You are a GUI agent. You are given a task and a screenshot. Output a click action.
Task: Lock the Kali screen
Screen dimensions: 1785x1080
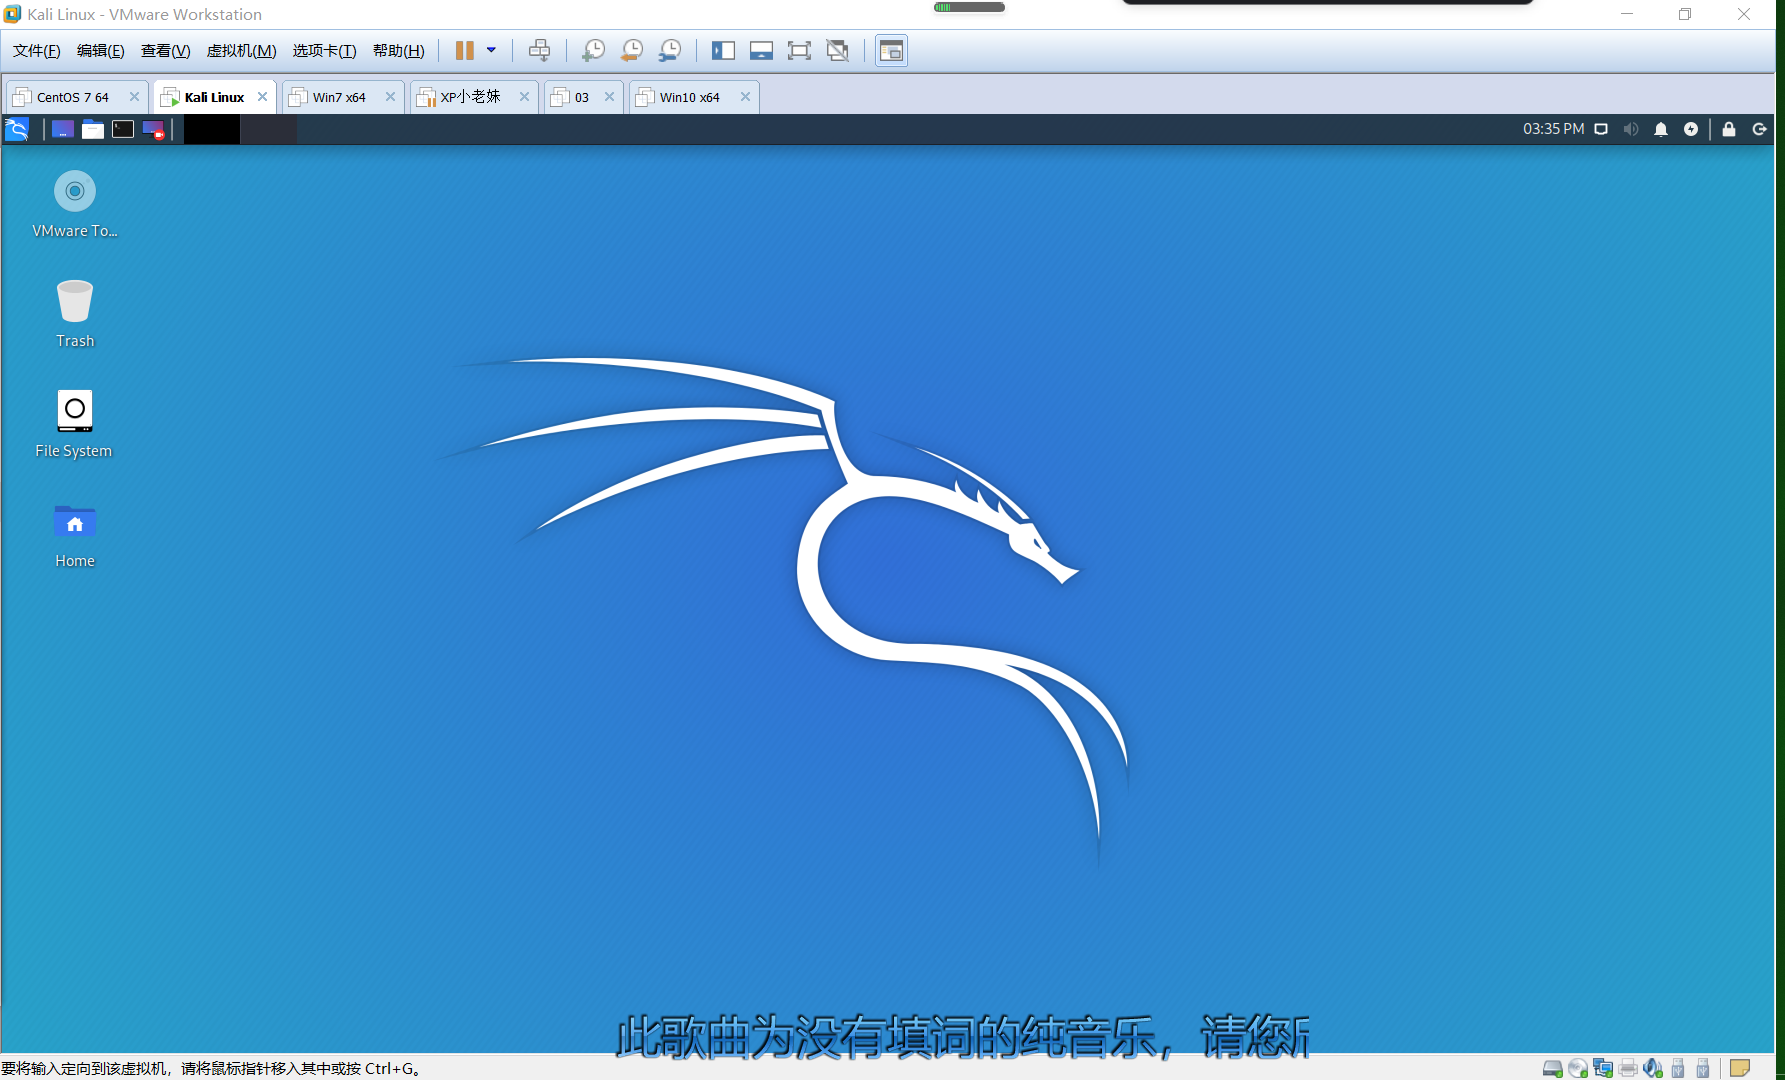tap(1729, 129)
